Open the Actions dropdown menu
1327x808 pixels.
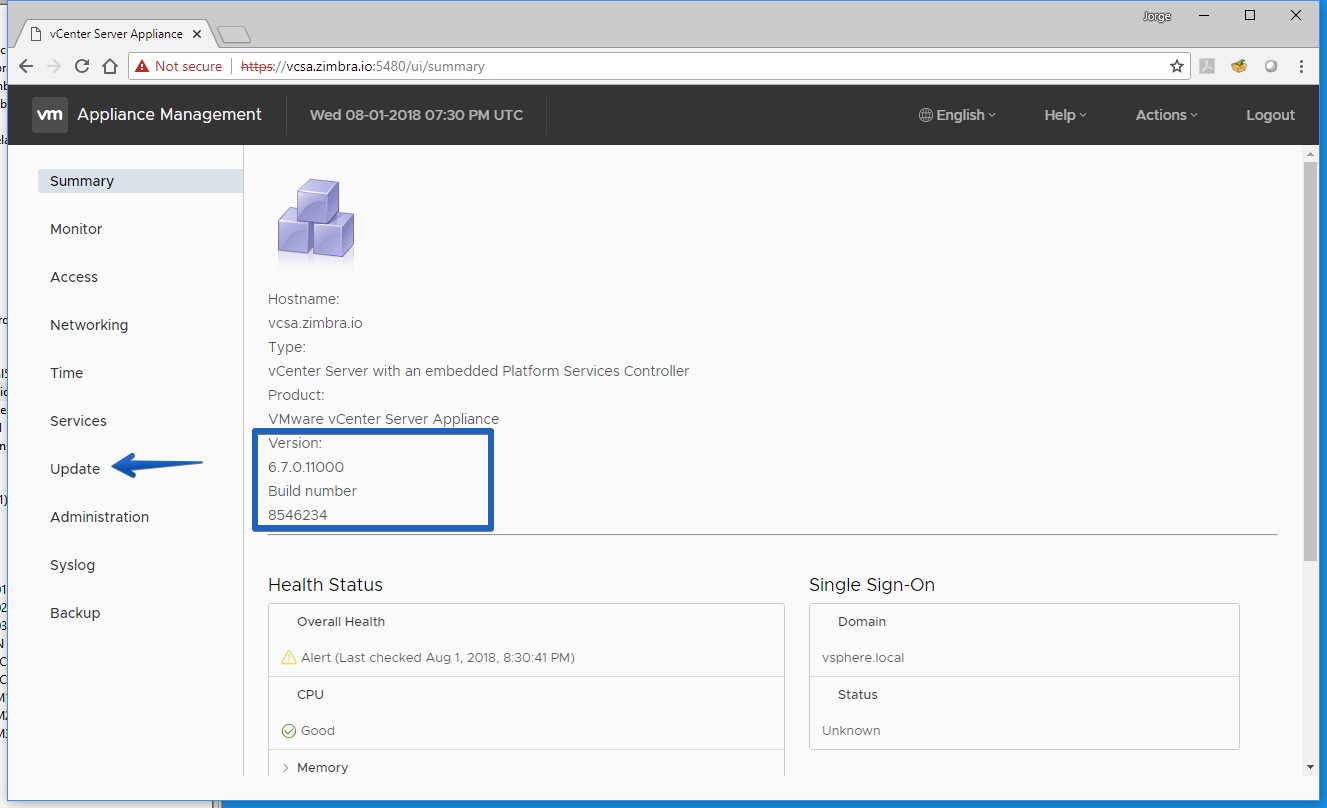pos(1166,115)
